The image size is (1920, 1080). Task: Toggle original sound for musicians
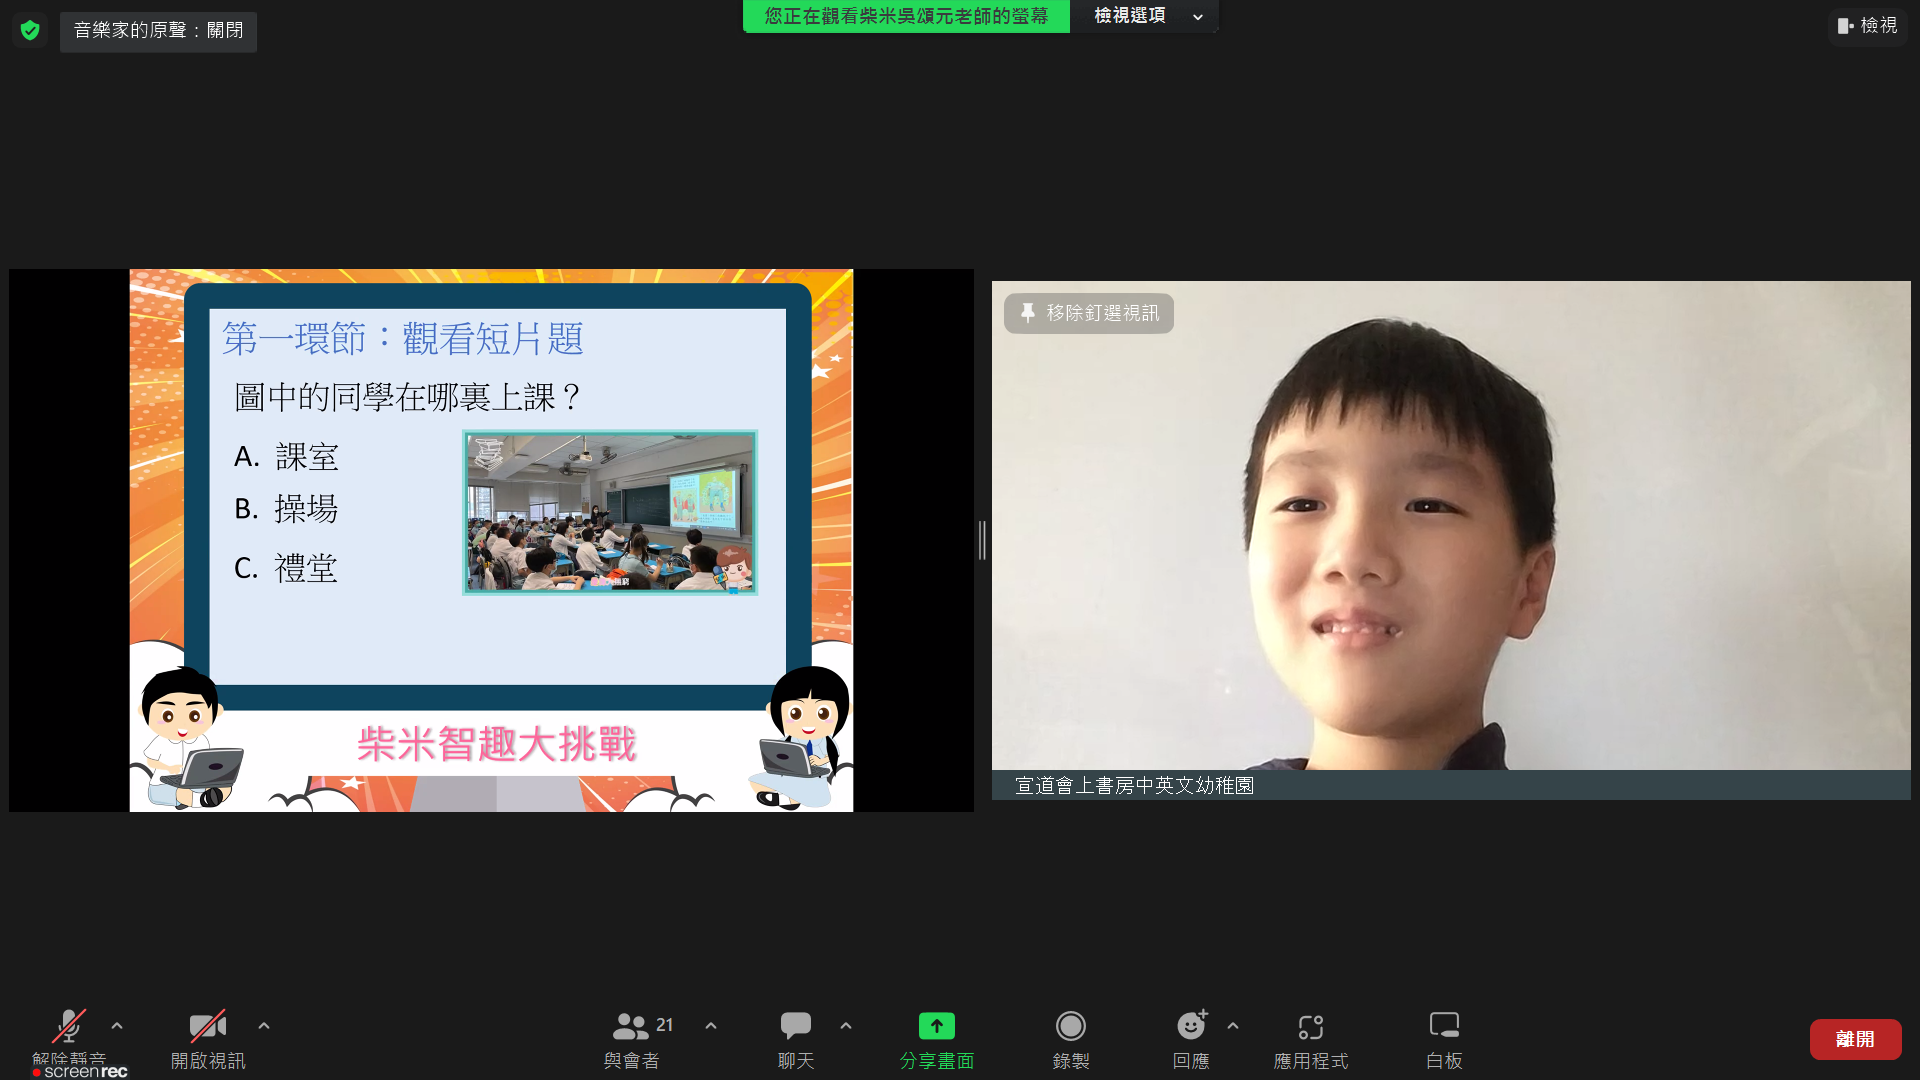tap(158, 31)
